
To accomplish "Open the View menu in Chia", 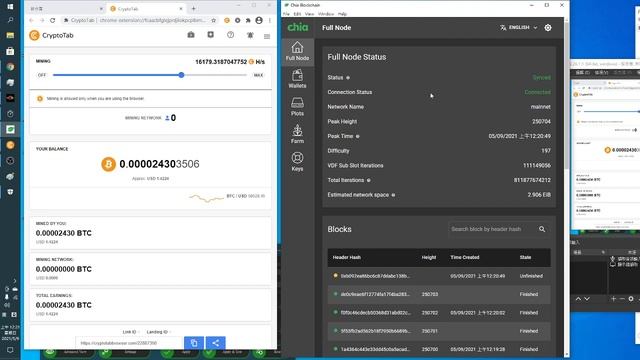I will (x=309, y=14).
